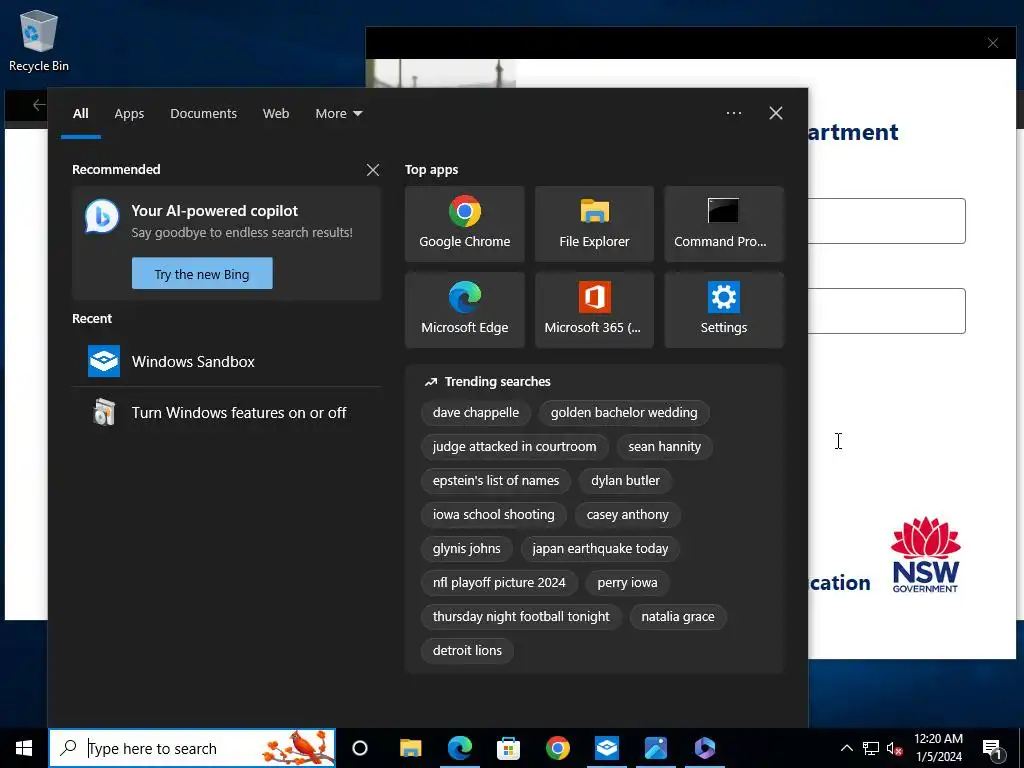
Task: Search trending 'glynis johns'
Action: [466, 549]
